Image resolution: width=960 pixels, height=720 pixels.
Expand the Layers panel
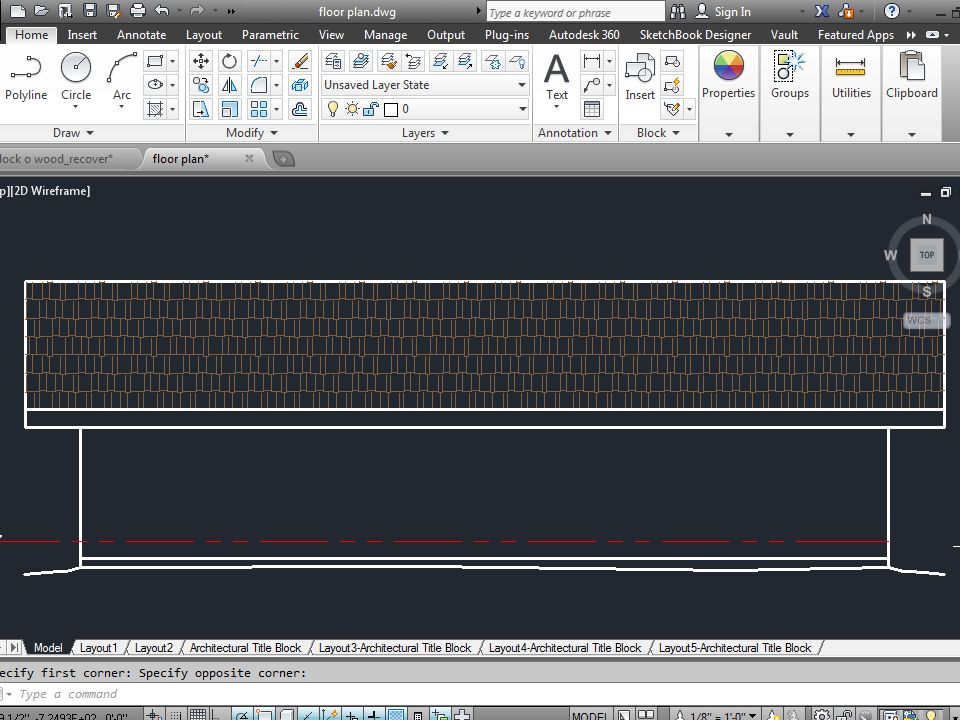[x=426, y=132]
